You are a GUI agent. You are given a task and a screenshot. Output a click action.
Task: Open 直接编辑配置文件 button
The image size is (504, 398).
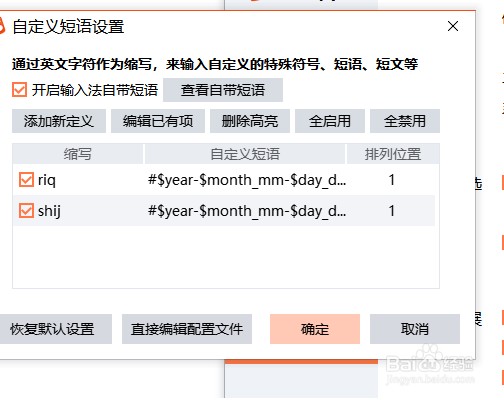point(187,329)
